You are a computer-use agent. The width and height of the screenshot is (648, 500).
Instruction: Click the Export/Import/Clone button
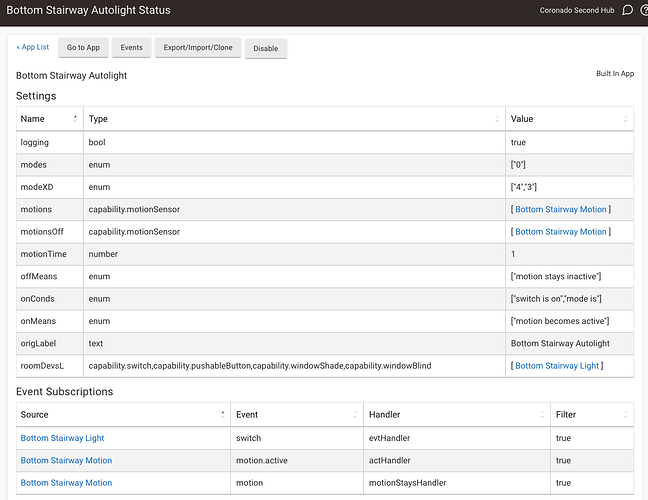click(198, 48)
